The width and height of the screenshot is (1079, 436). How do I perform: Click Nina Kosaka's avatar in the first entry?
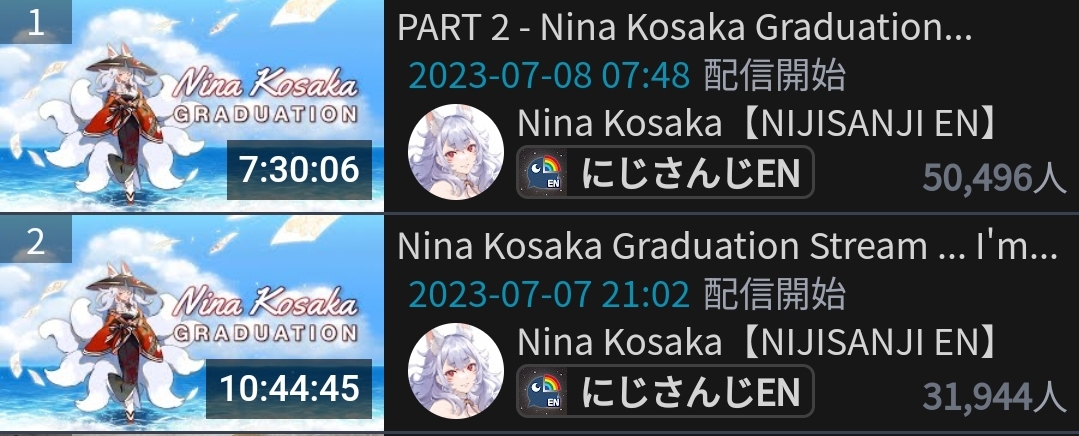(456, 152)
